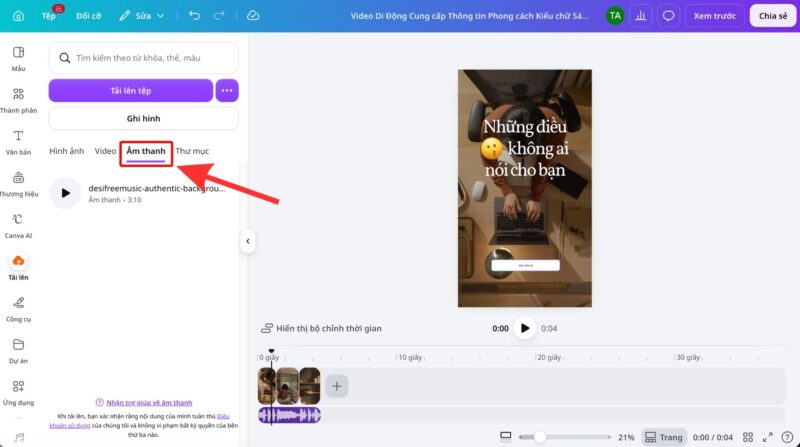
Task: Click the design title text
Action: pyautogui.click(x=469, y=16)
